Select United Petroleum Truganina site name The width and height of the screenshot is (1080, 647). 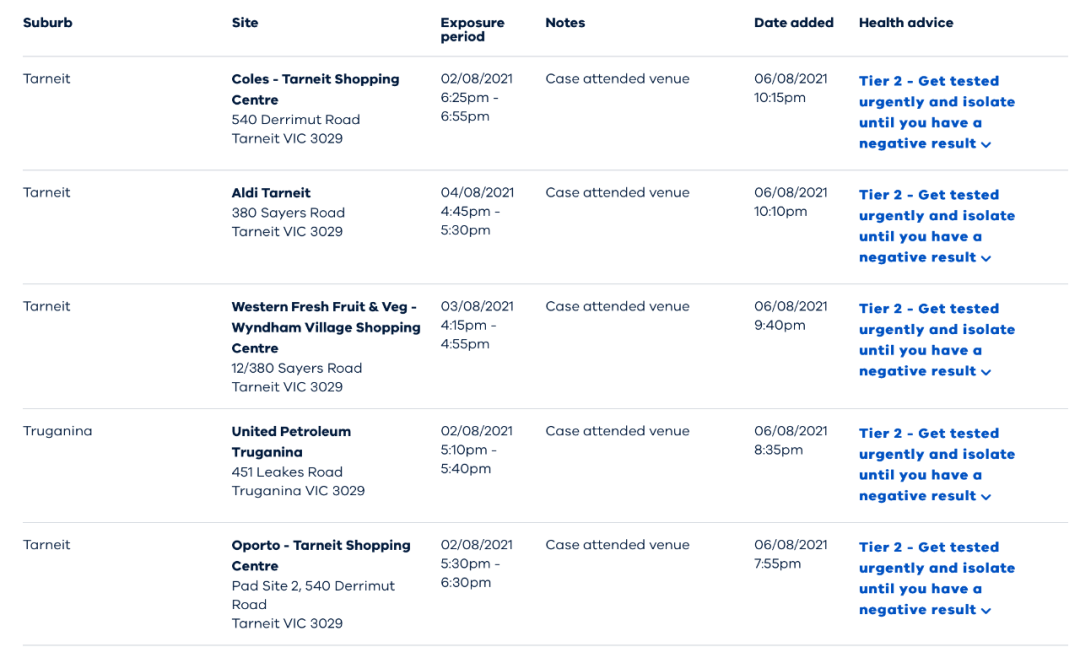tap(291, 442)
